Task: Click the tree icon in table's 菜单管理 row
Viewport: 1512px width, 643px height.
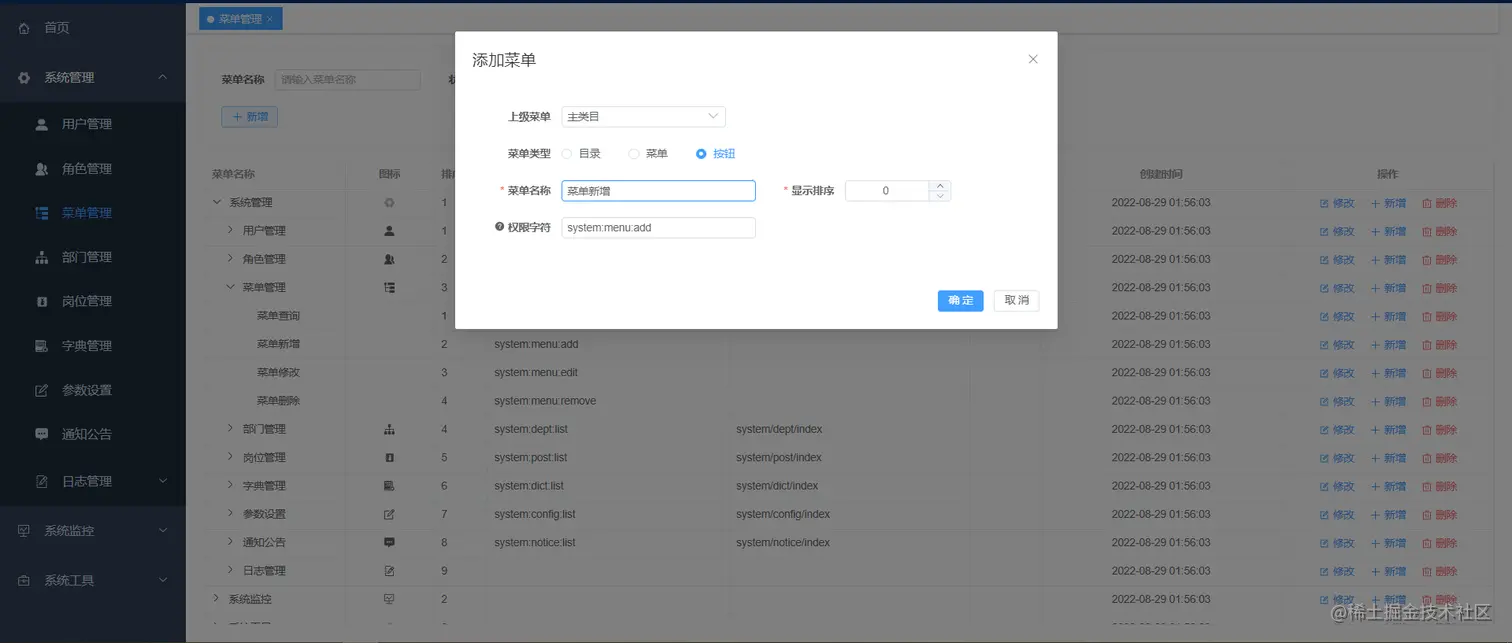Action: click(x=390, y=288)
